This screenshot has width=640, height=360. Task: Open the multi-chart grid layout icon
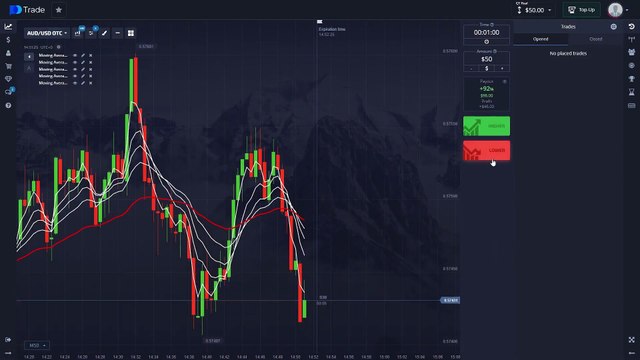pyautogui.click(x=131, y=33)
